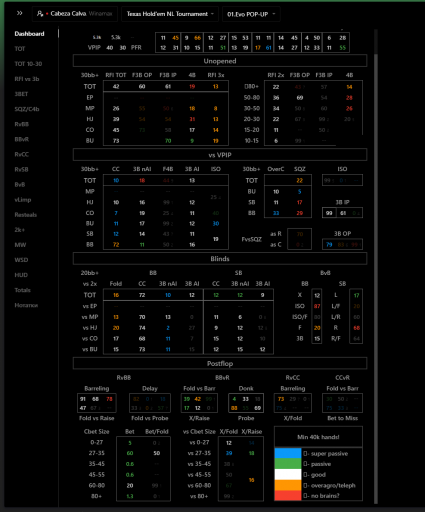Switch to the TOT 10-30 tab
Image resolution: width=425 pixels, height=512 pixels.
point(28,64)
